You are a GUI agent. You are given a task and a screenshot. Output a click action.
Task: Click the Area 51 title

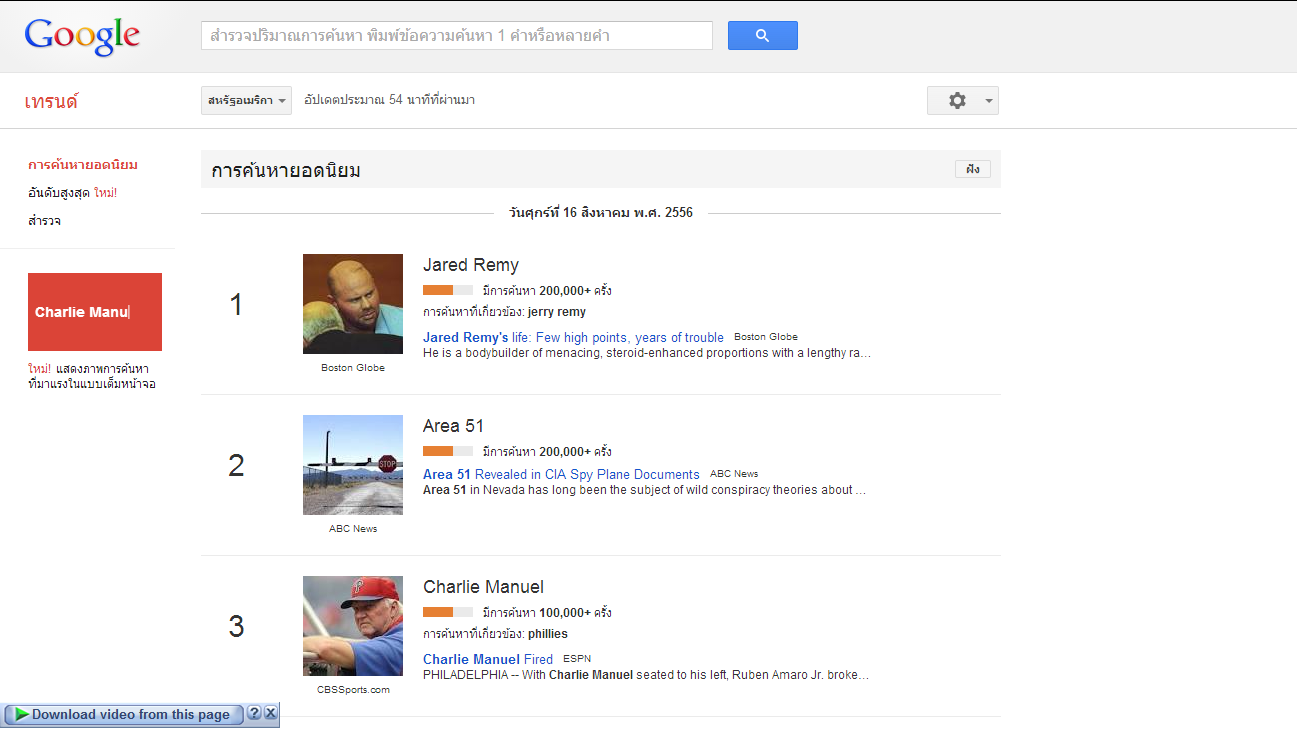pyautogui.click(x=453, y=426)
